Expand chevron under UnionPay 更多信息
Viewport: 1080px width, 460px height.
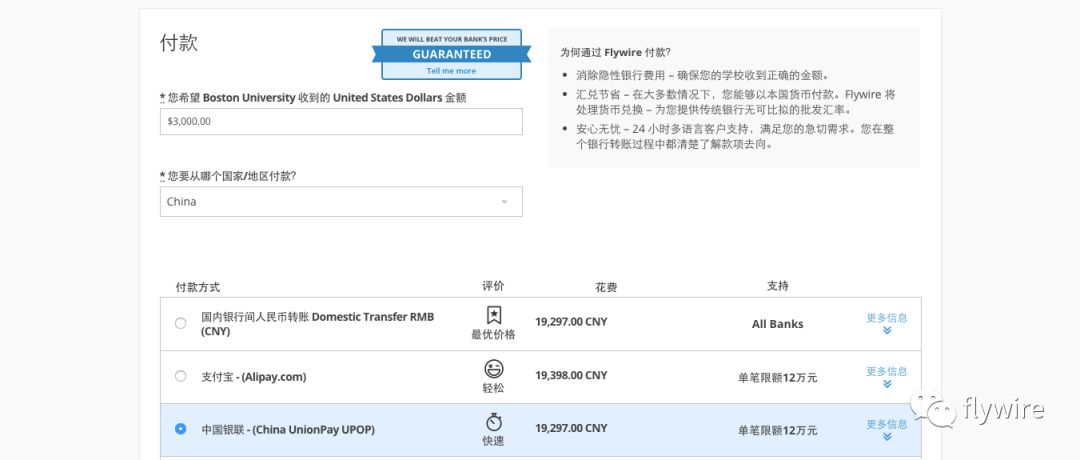pos(887,437)
